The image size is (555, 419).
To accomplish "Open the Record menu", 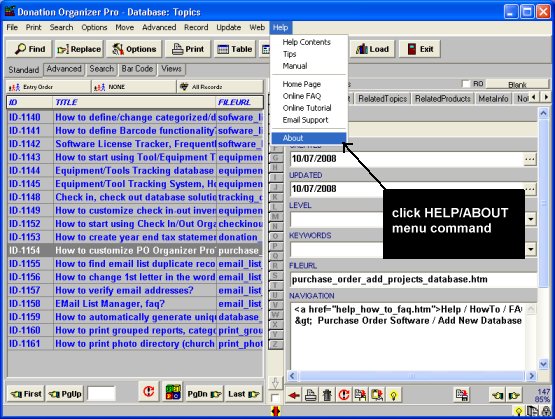I will [196, 27].
